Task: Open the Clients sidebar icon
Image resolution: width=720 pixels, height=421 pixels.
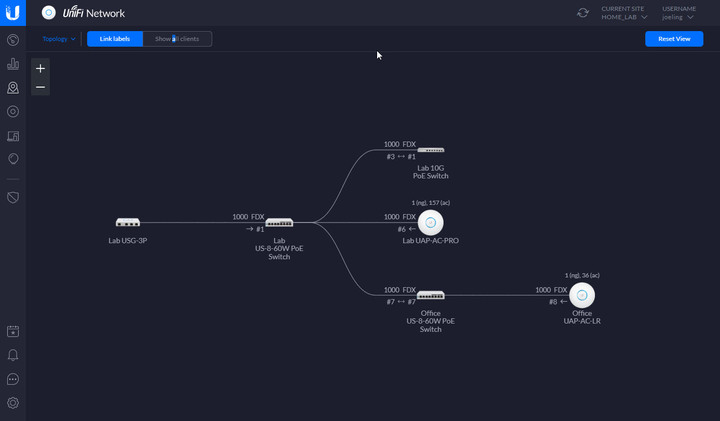Action: (x=13, y=136)
